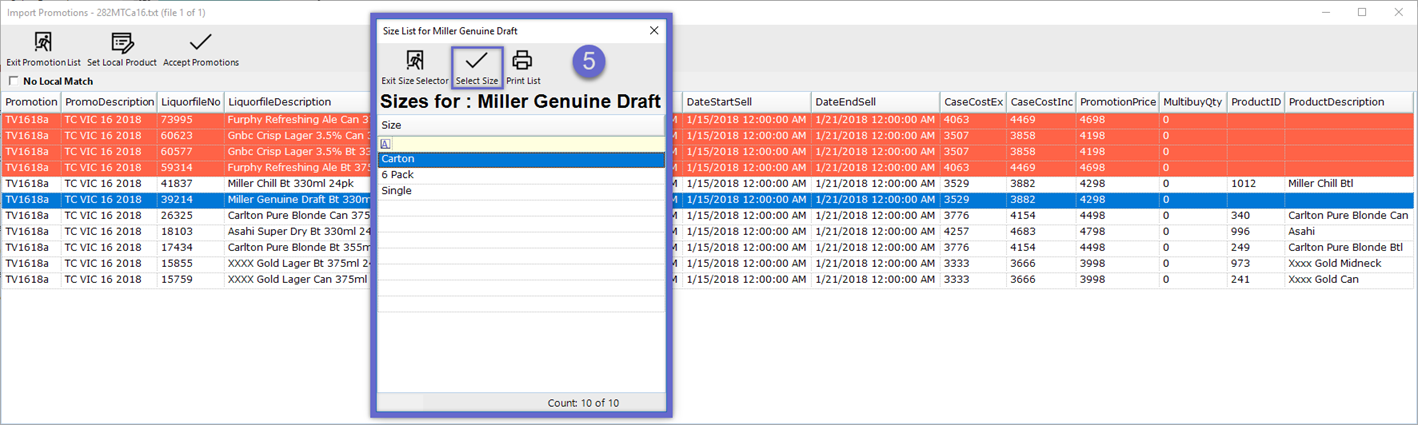Click PromotionPrice 4798 cell

pos(1118,232)
